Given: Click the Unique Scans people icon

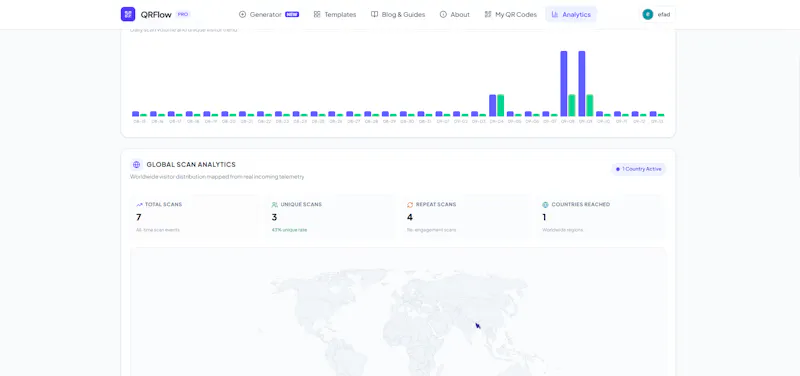Looking at the screenshot, I should point(275,205).
